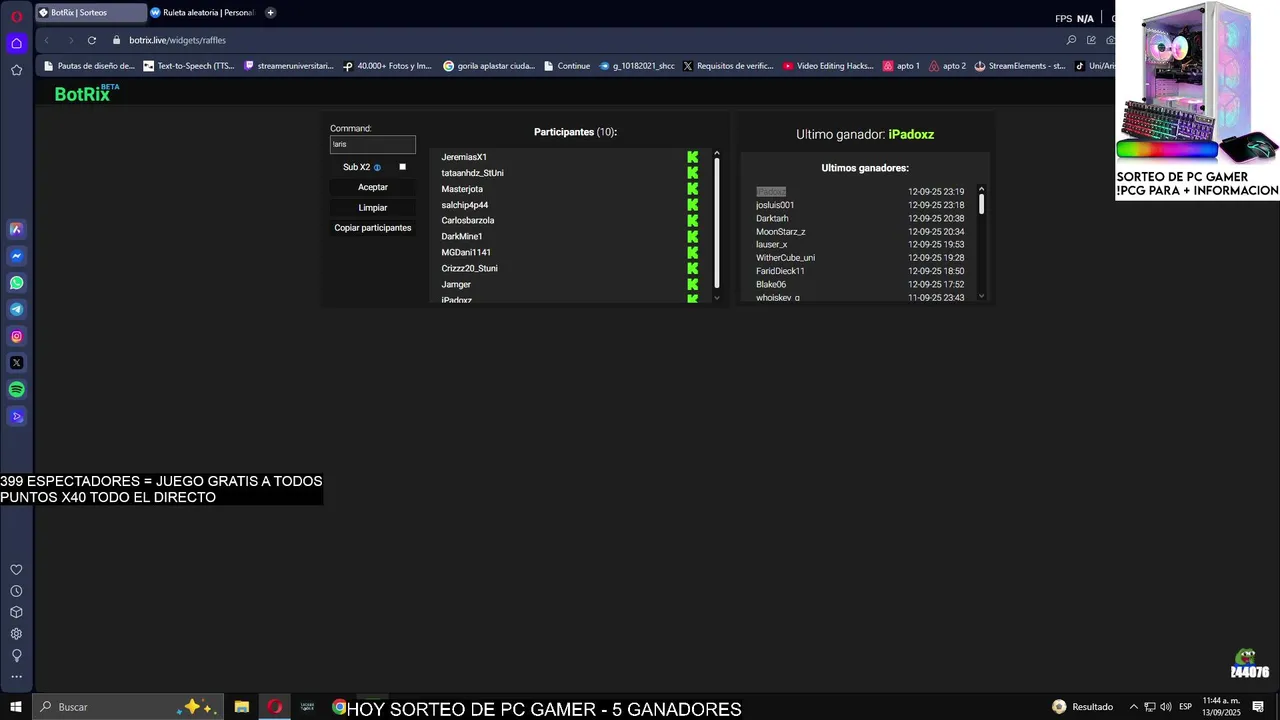Open the sidebar three-dot more options
This screenshot has width=1280, height=720.
[x=16, y=677]
